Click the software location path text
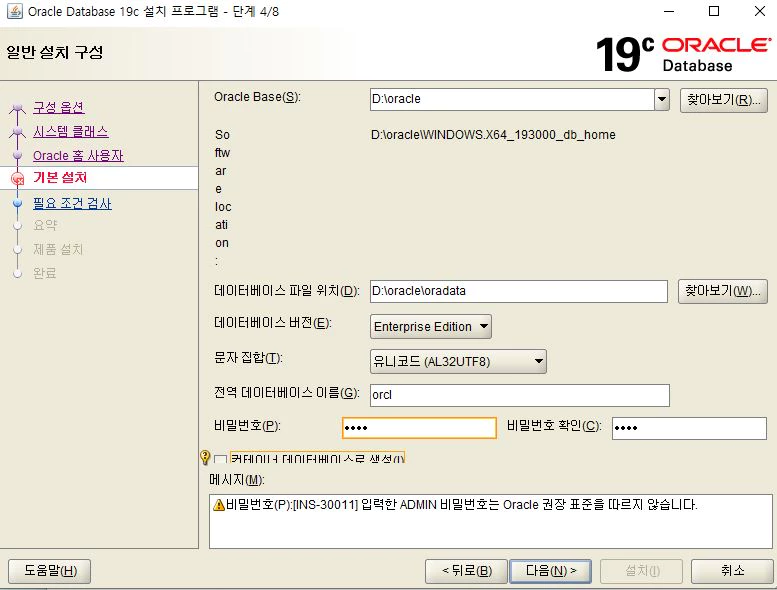This screenshot has height=590, width=777. click(x=493, y=135)
